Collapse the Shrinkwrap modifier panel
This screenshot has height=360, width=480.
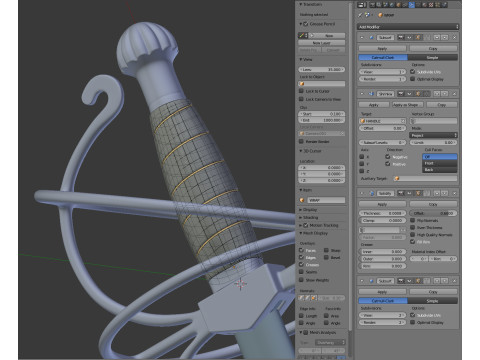point(362,94)
